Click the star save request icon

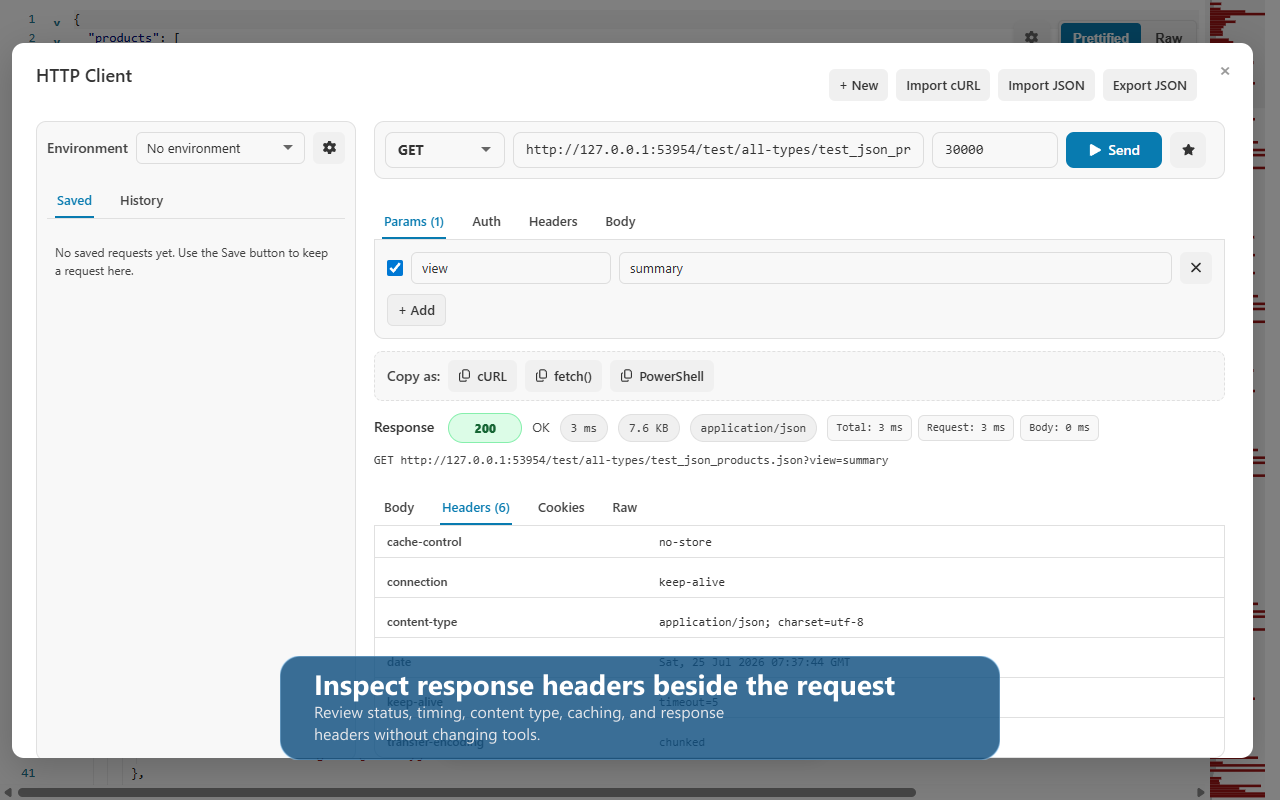point(1188,150)
